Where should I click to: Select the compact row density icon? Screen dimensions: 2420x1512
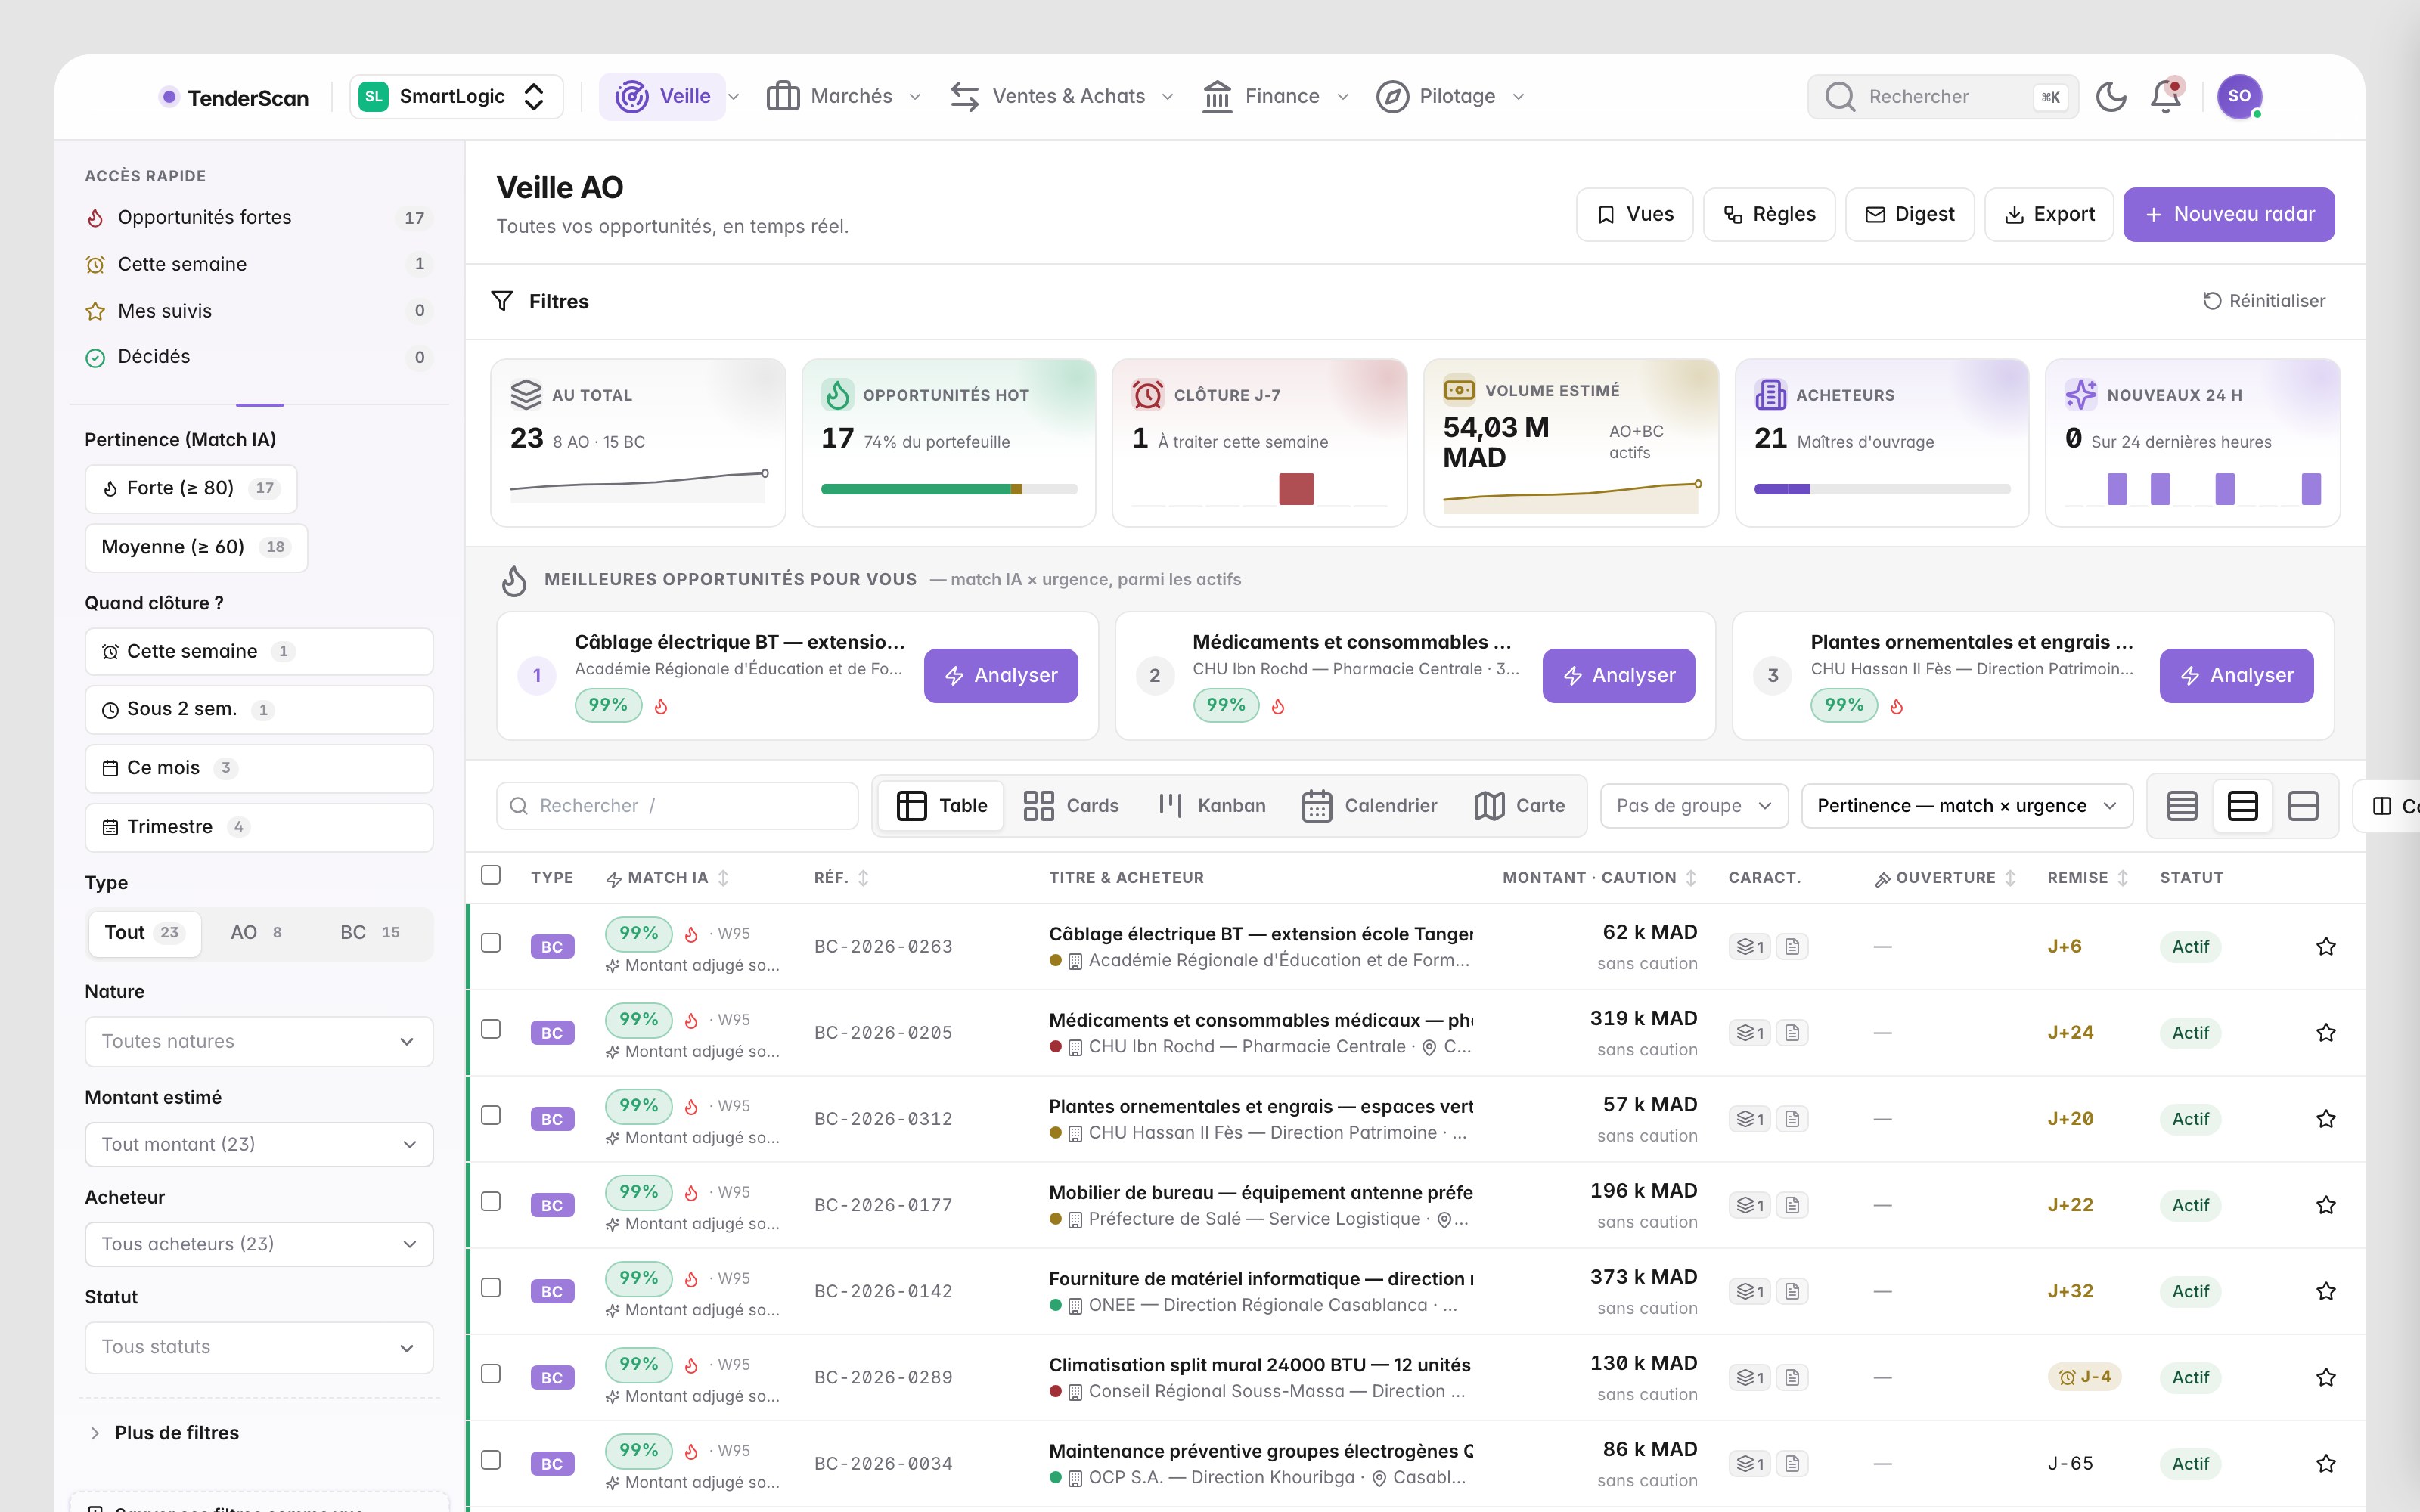pyautogui.click(x=2182, y=806)
